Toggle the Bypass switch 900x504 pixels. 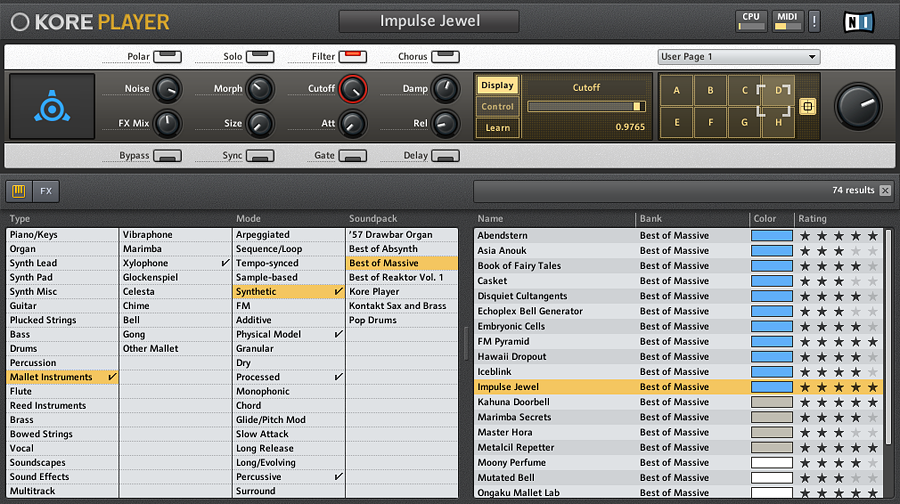coord(167,156)
